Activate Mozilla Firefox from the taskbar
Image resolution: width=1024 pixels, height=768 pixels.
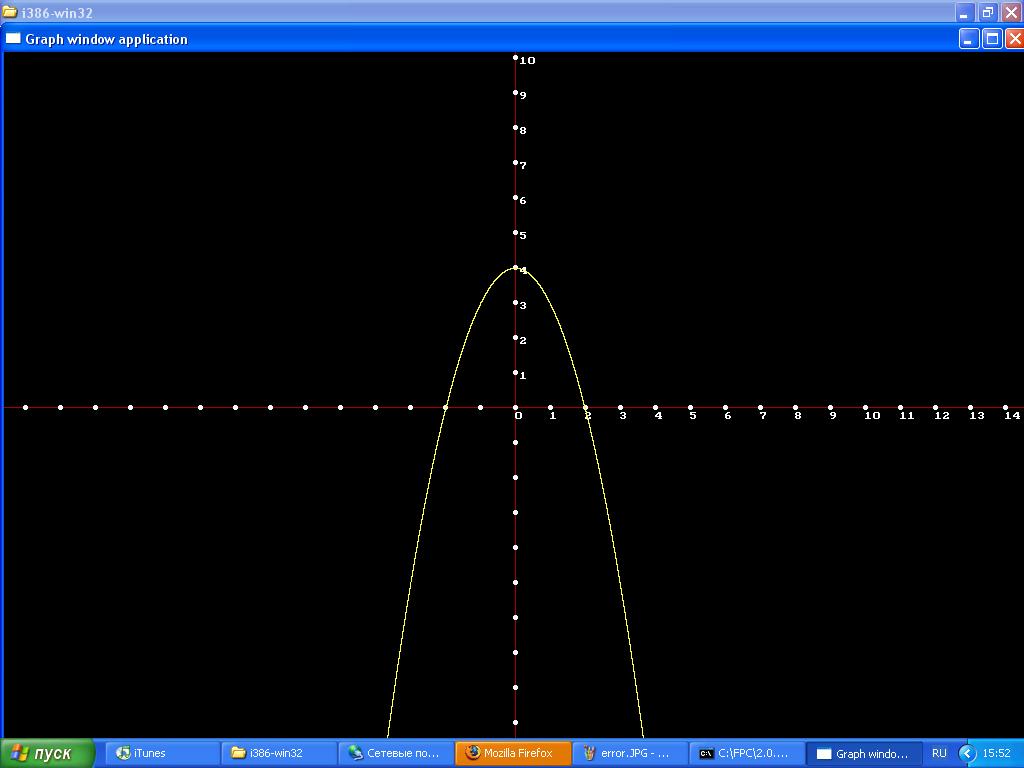pyautogui.click(x=512, y=753)
